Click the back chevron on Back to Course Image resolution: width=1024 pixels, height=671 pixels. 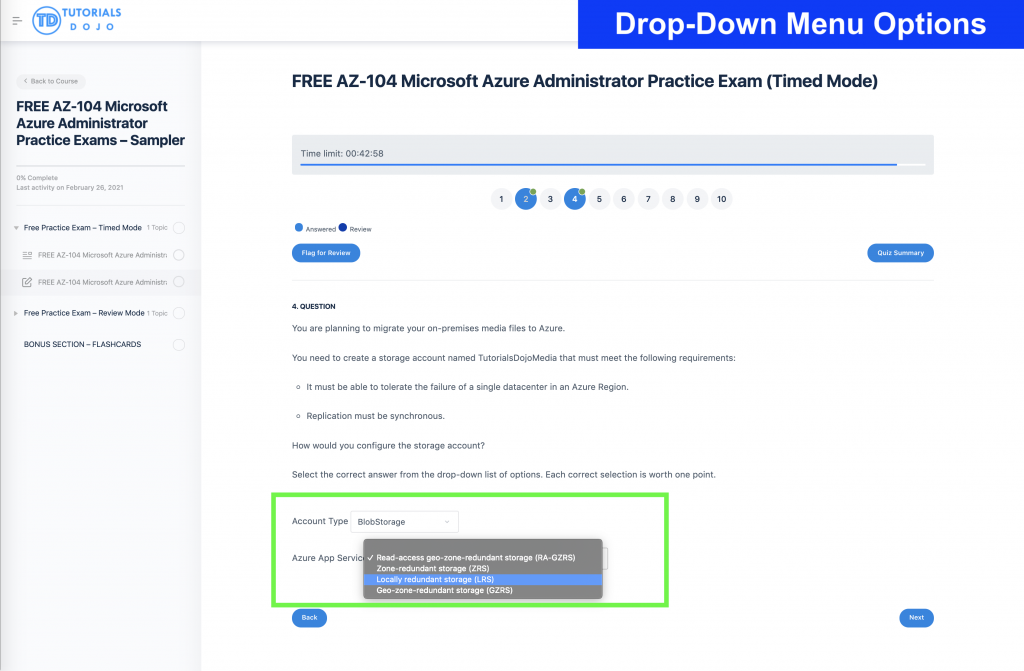point(25,80)
